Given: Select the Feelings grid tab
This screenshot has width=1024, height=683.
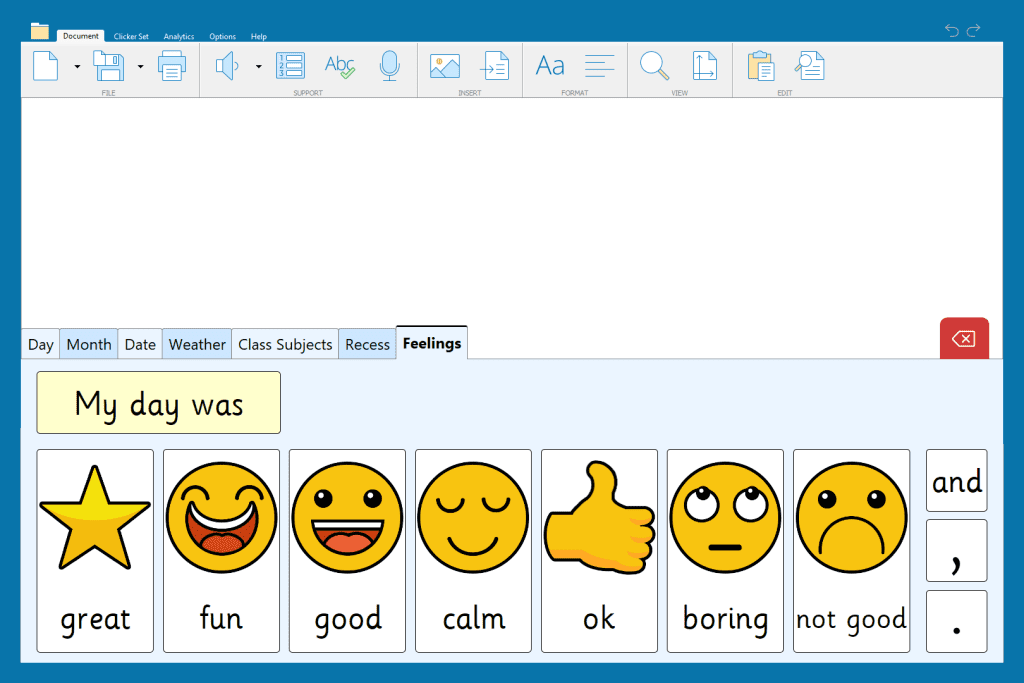Looking at the screenshot, I should point(432,343).
